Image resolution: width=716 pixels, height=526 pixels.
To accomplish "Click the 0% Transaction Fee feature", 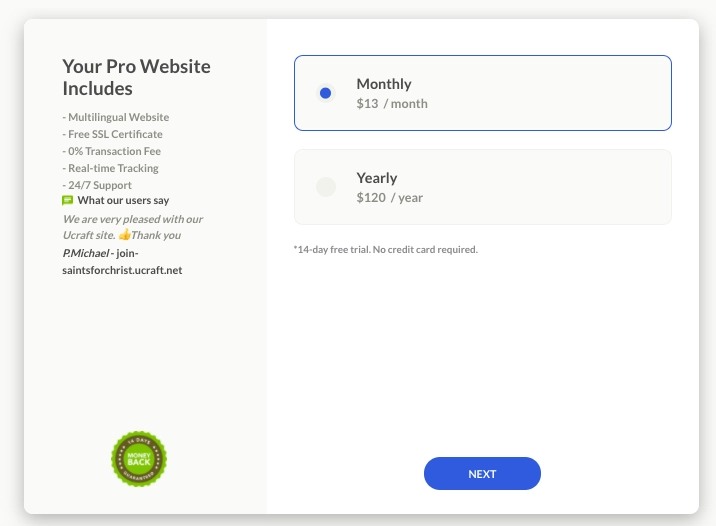I will tap(112, 151).
